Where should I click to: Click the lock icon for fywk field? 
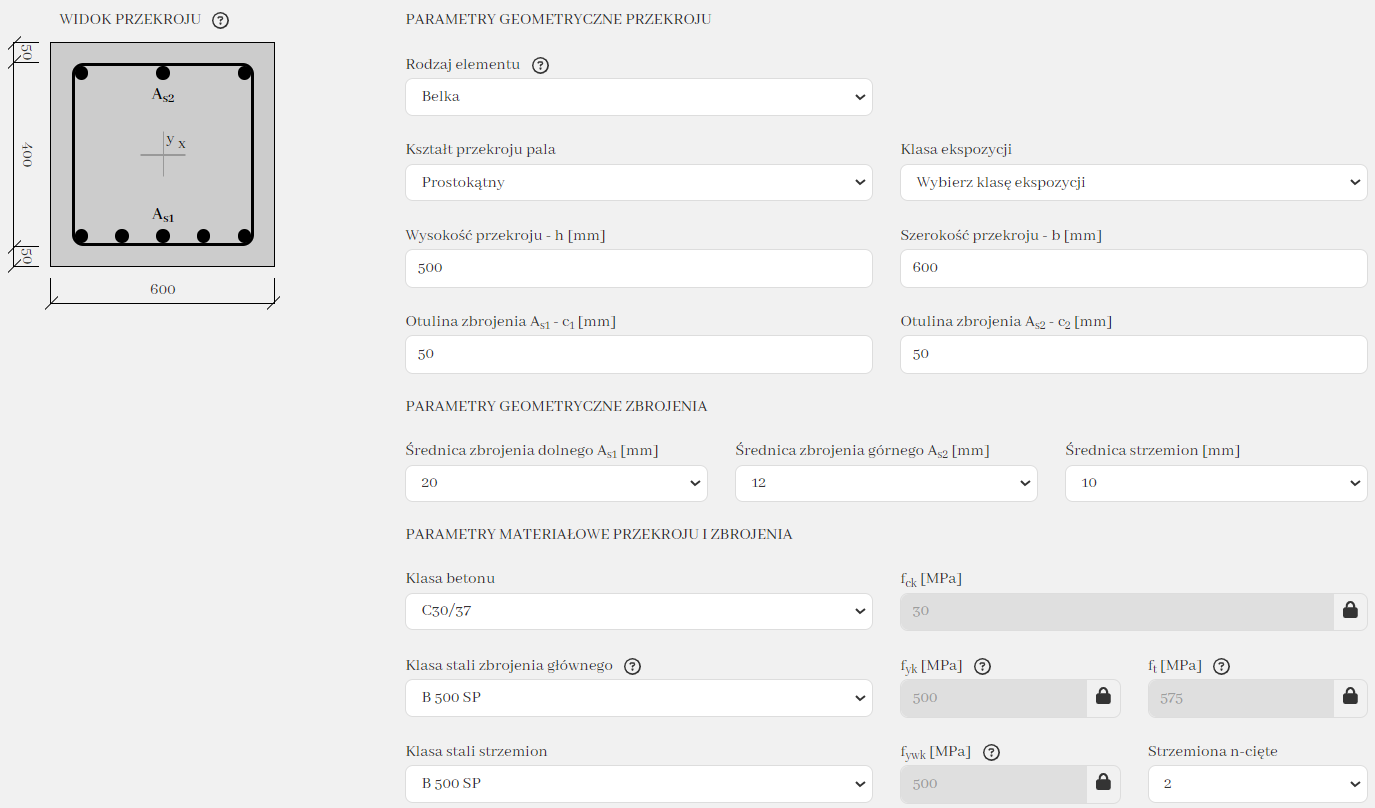point(1103,784)
